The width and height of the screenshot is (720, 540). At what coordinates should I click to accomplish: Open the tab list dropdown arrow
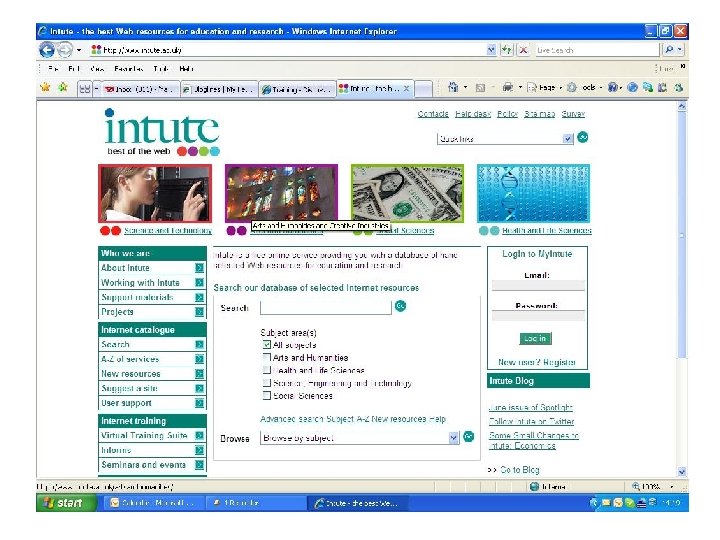tap(97, 89)
